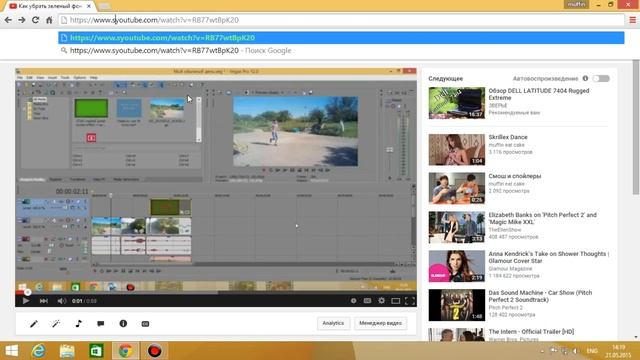Image resolution: width=640 pixels, height=360 pixels.
Task: Open Chrome's hamburger menu
Action: (633, 20)
